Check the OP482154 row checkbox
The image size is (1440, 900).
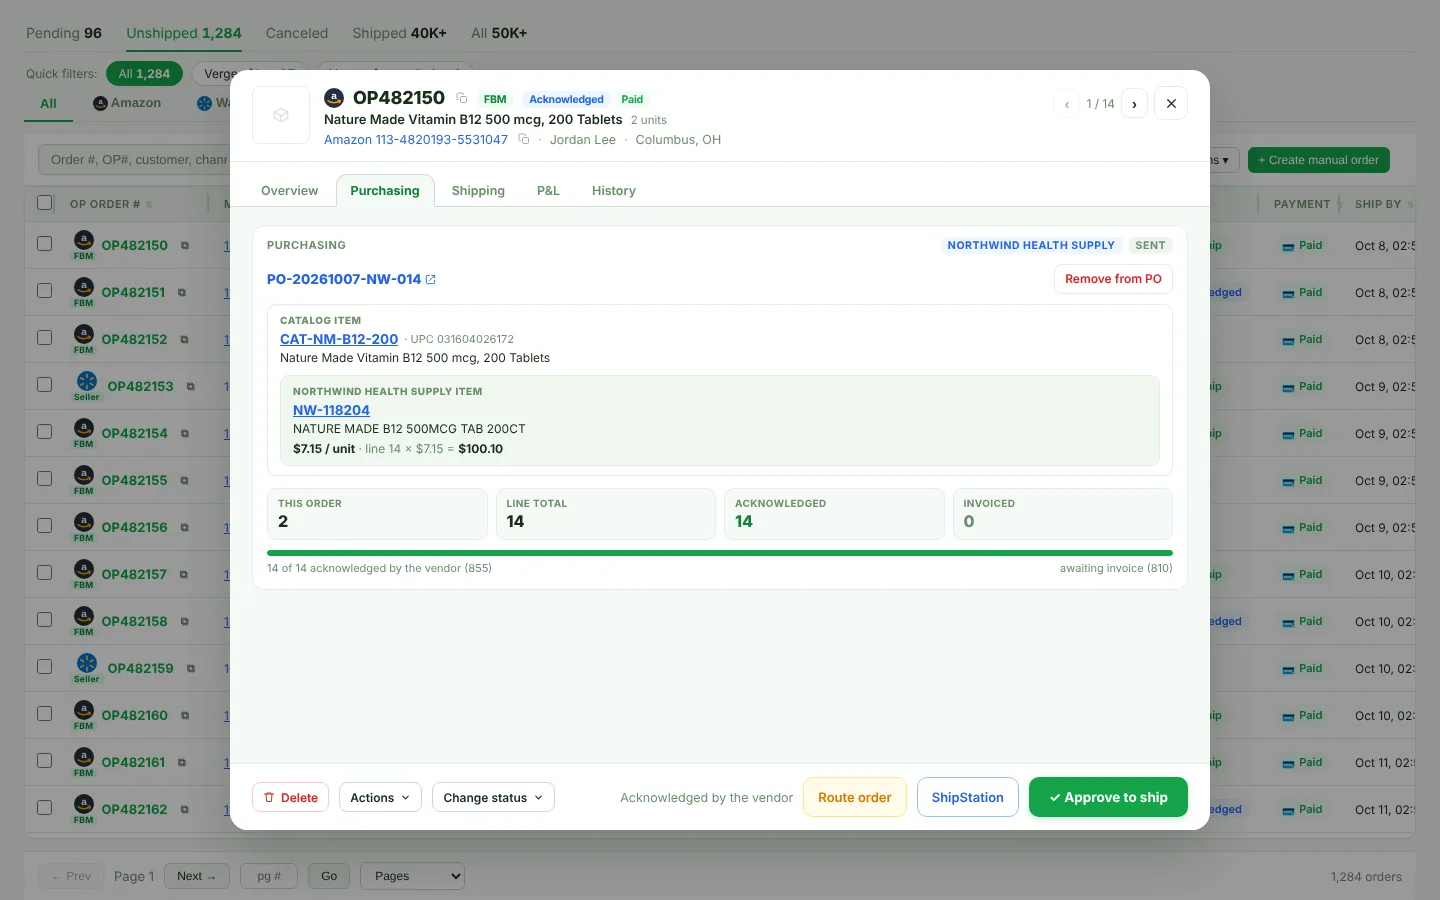coord(44,432)
